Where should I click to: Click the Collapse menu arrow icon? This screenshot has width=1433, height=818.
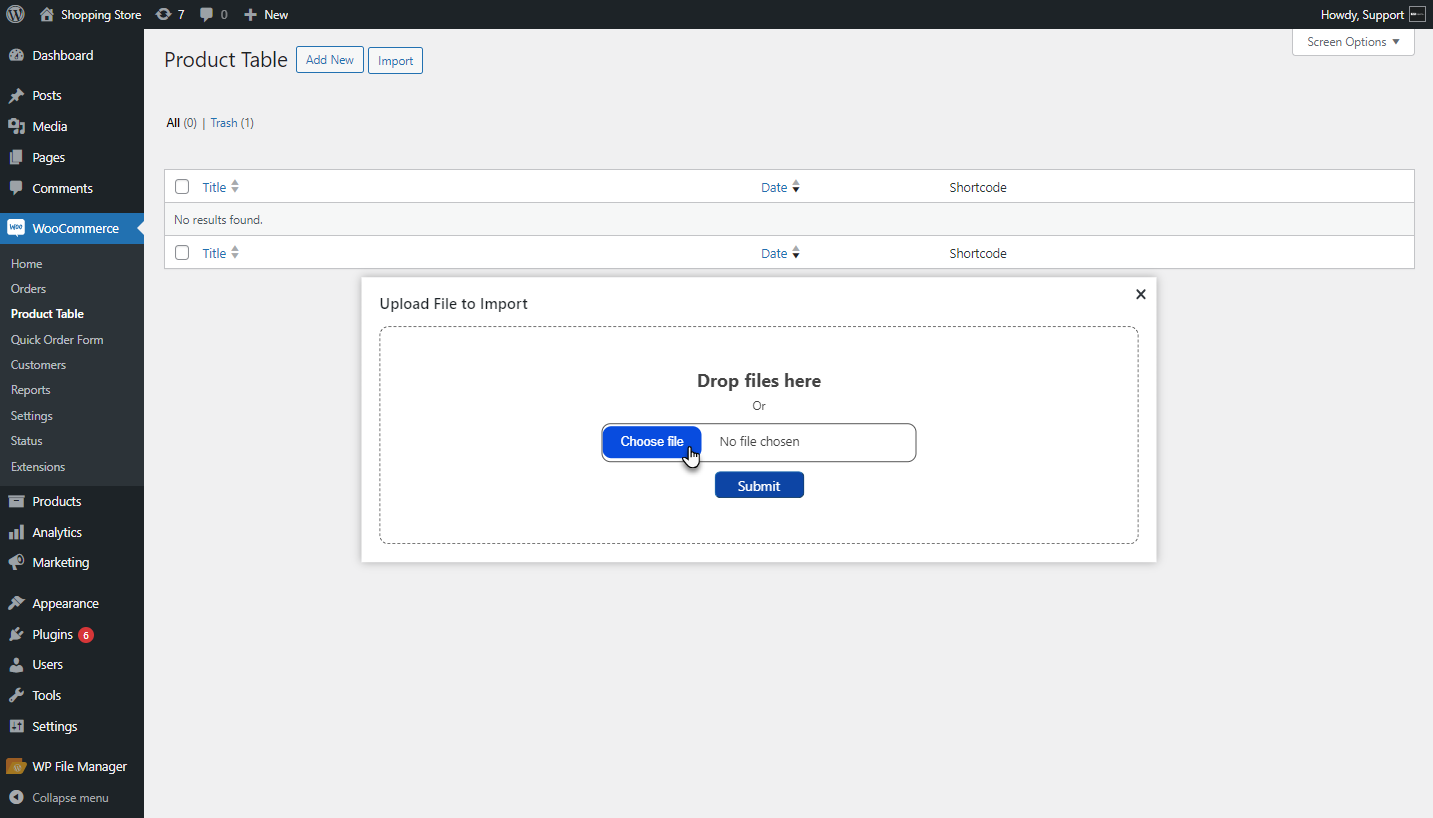[16, 798]
